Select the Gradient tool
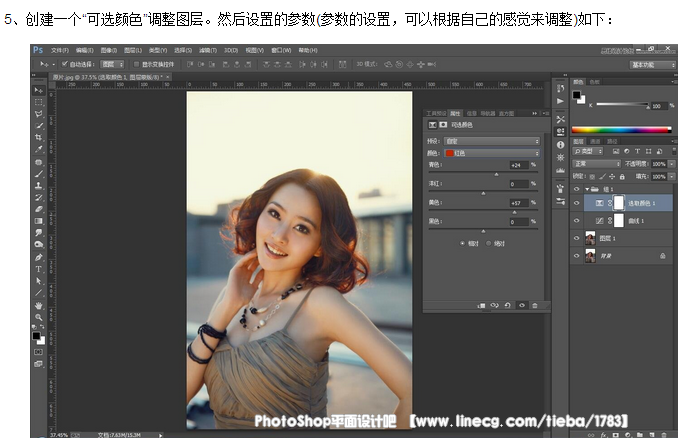 (38, 221)
